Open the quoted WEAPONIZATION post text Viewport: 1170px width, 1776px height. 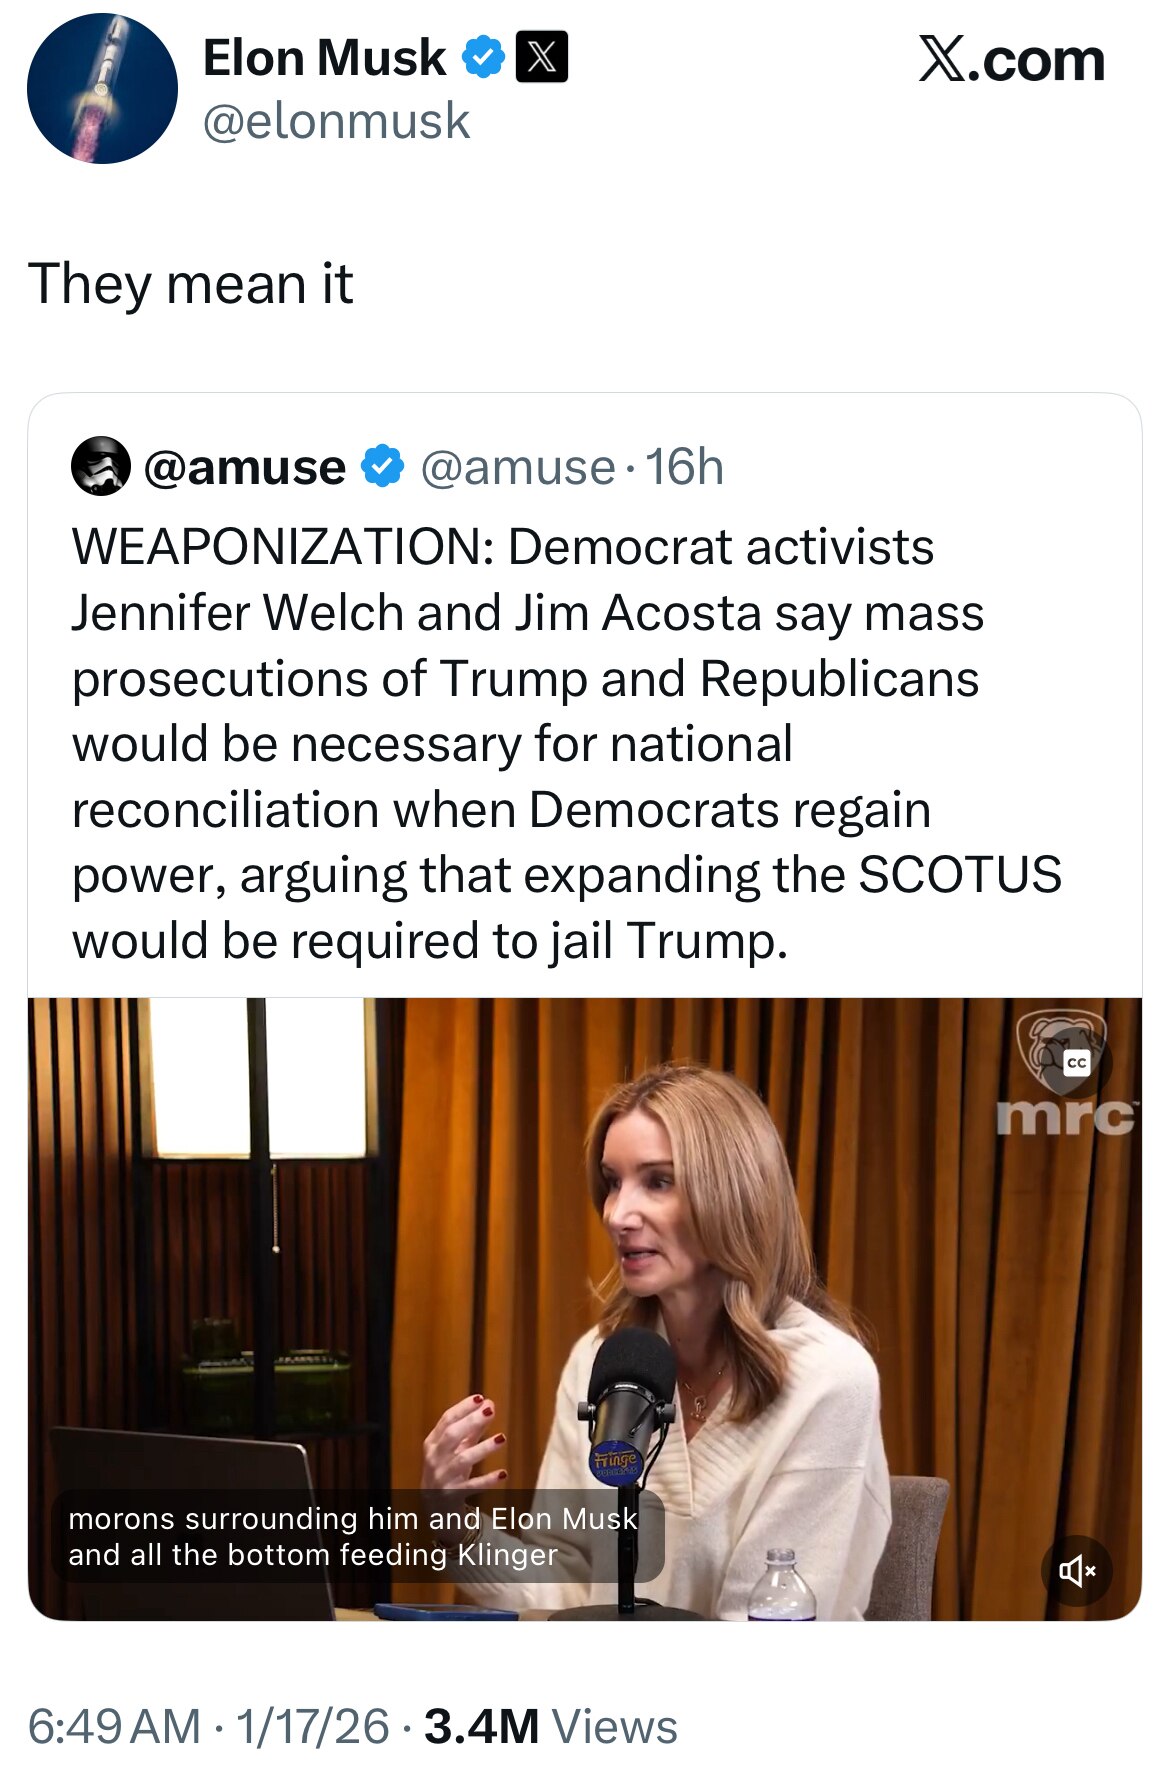tap(566, 744)
